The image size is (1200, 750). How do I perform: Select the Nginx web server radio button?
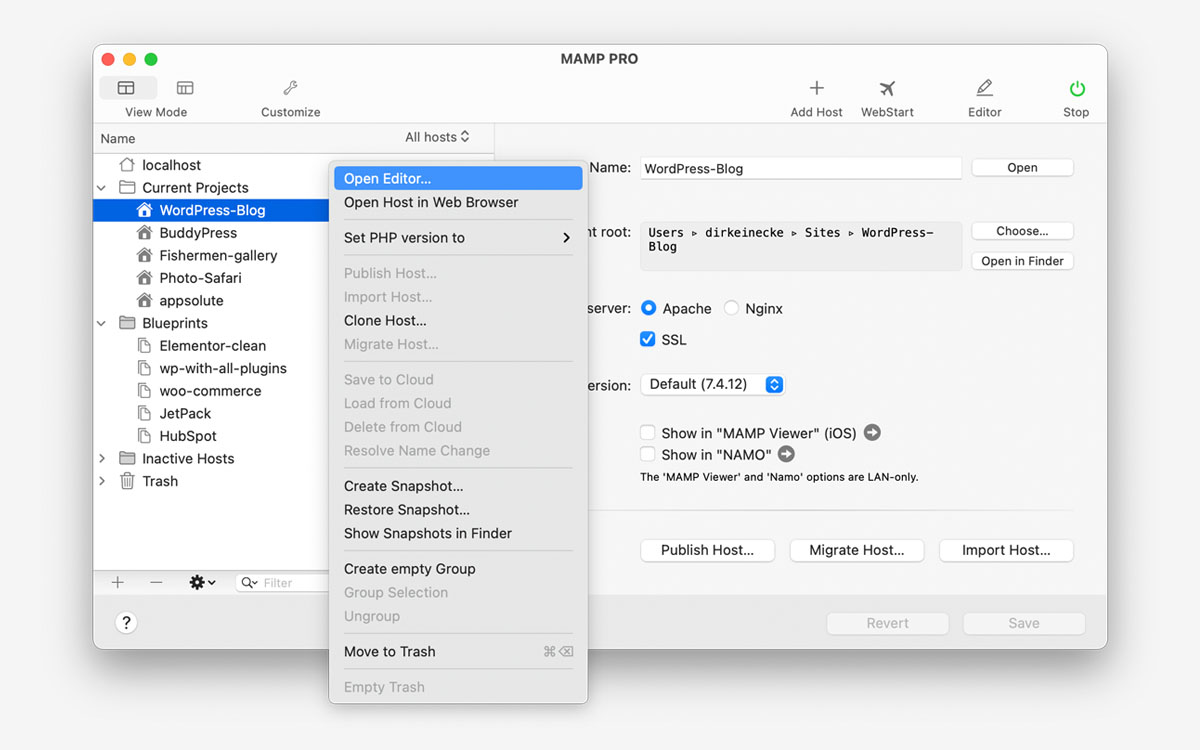point(731,308)
